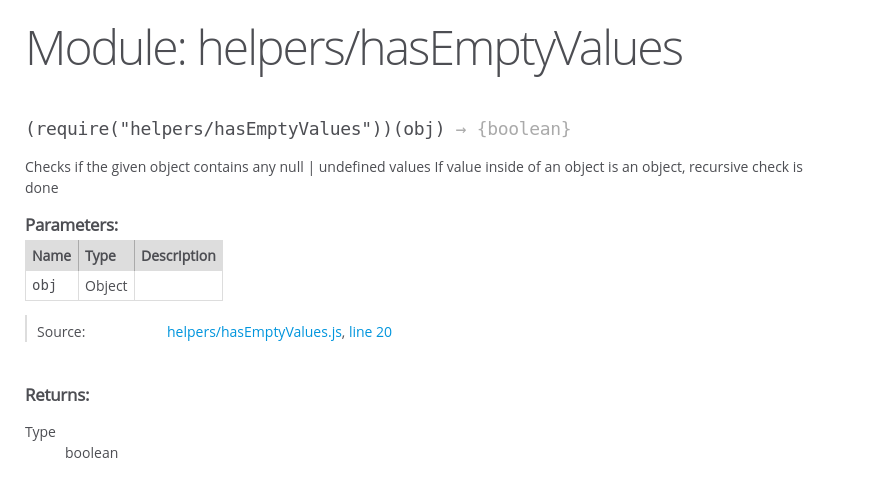Click the Type label under Returns
Viewport: 874px width, 500px height.
pos(40,433)
